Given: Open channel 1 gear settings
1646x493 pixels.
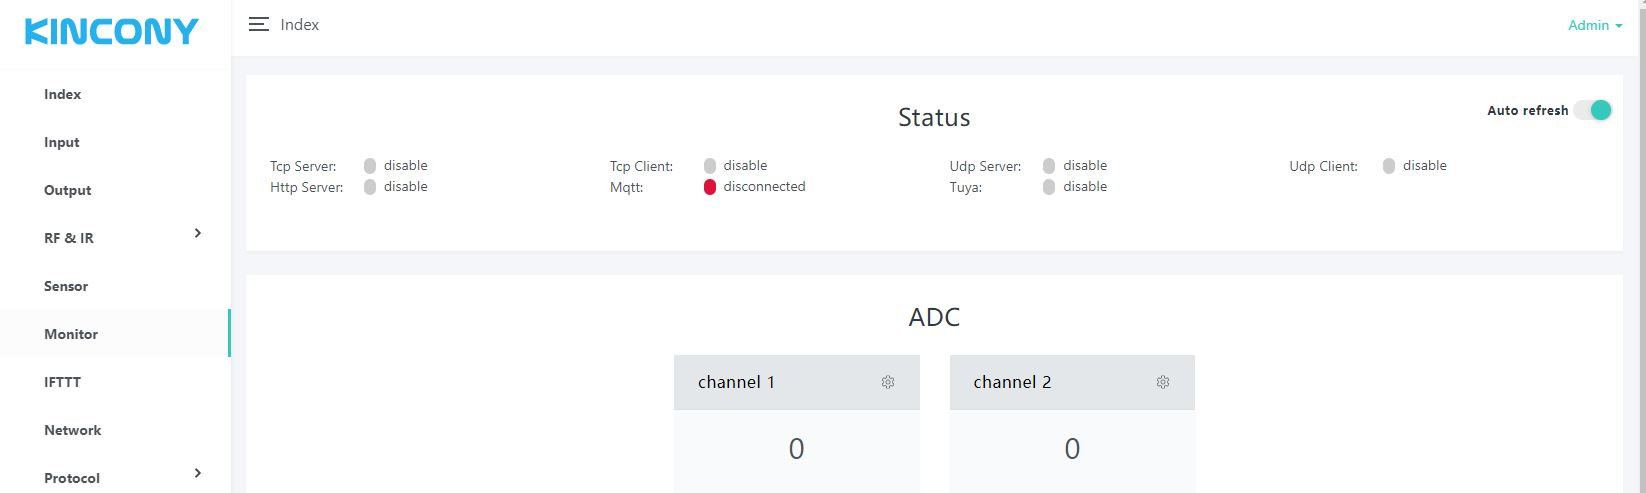Looking at the screenshot, I should pyautogui.click(x=887, y=382).
